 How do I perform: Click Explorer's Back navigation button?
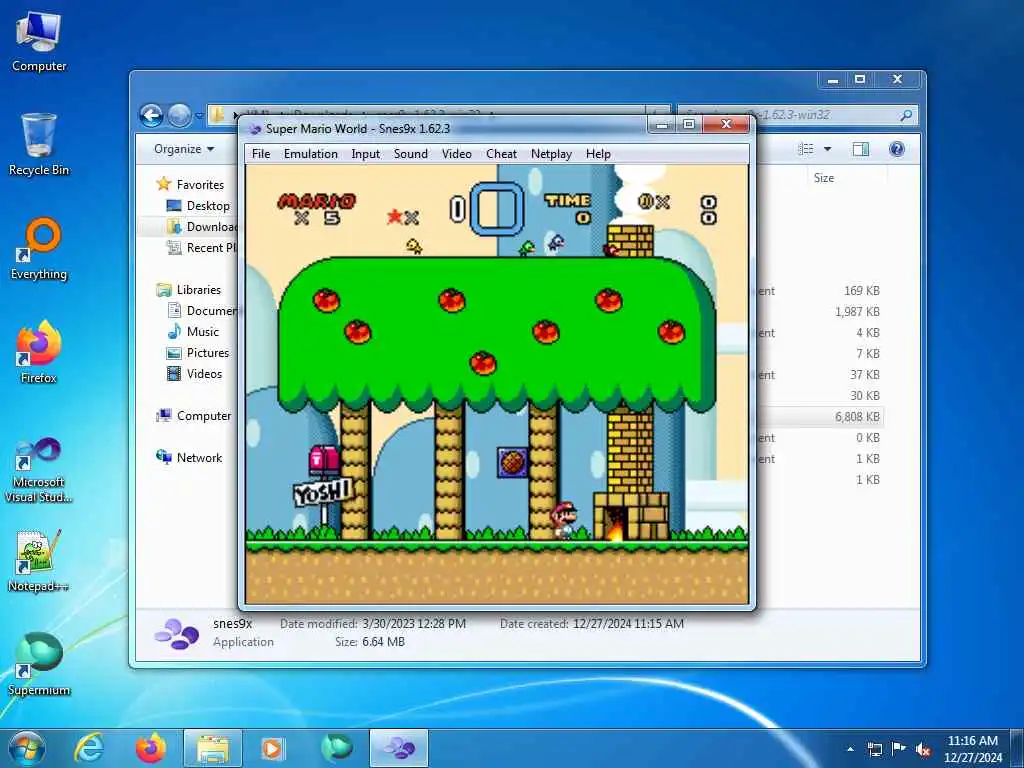point(151,116)
